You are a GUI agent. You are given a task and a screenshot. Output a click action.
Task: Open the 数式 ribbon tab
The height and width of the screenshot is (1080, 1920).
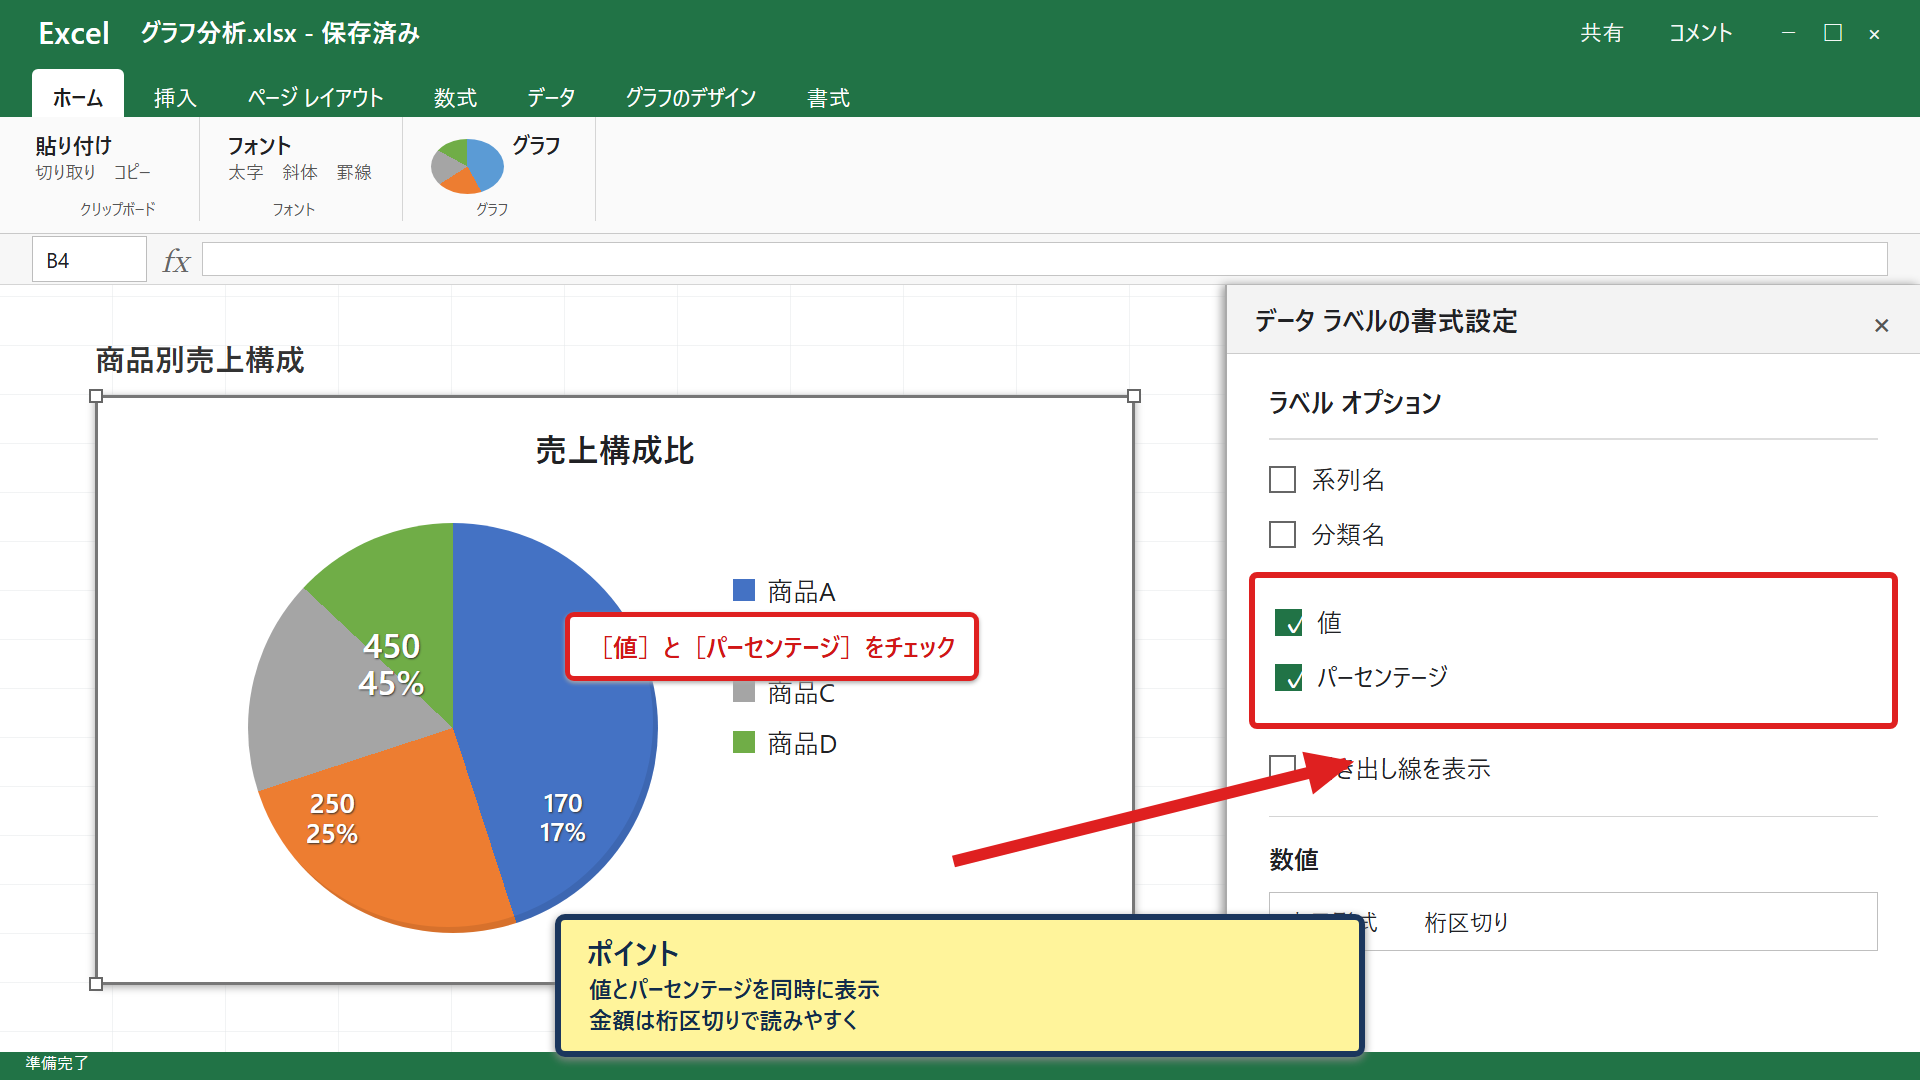455,97
